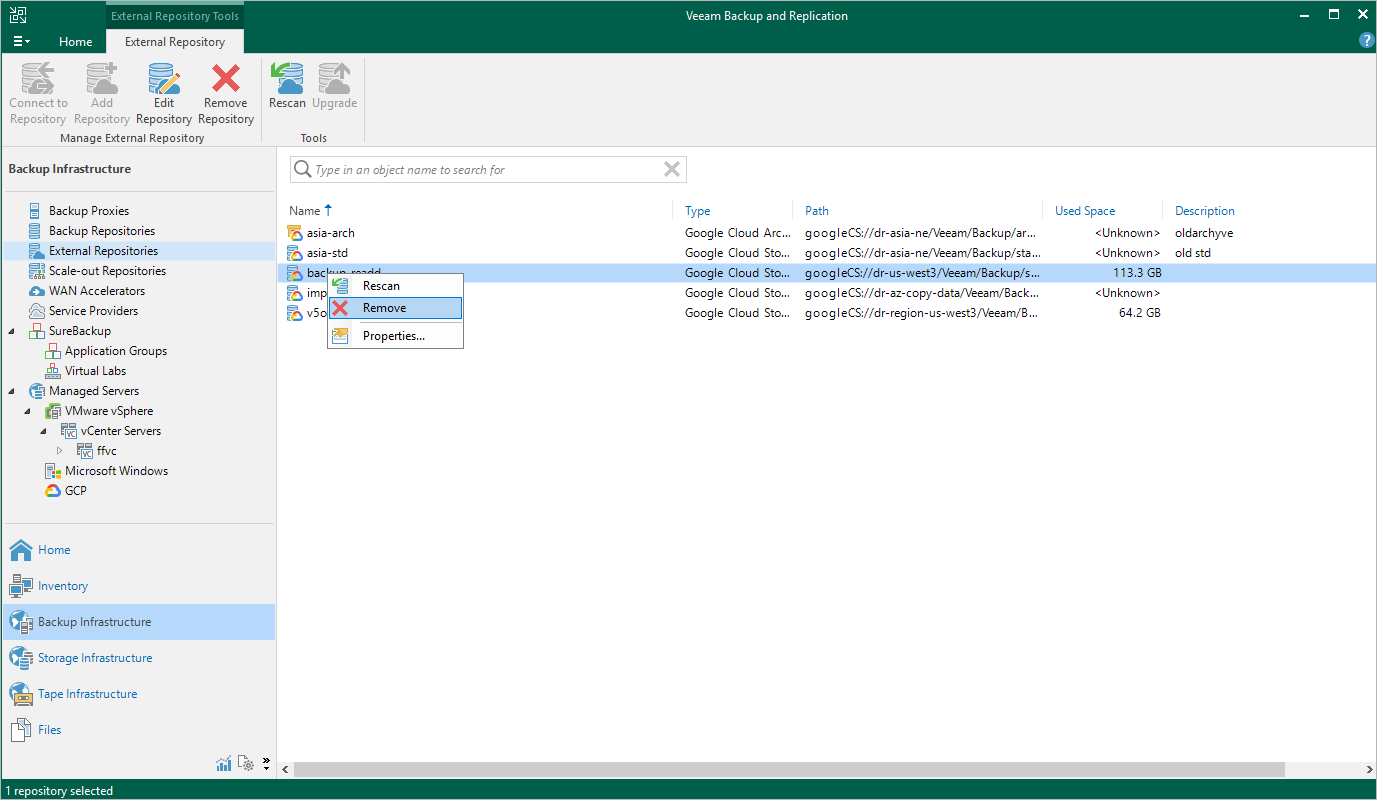1377x800 pixels.
Task: Sort by the Path column header
Action: [817, 211]
